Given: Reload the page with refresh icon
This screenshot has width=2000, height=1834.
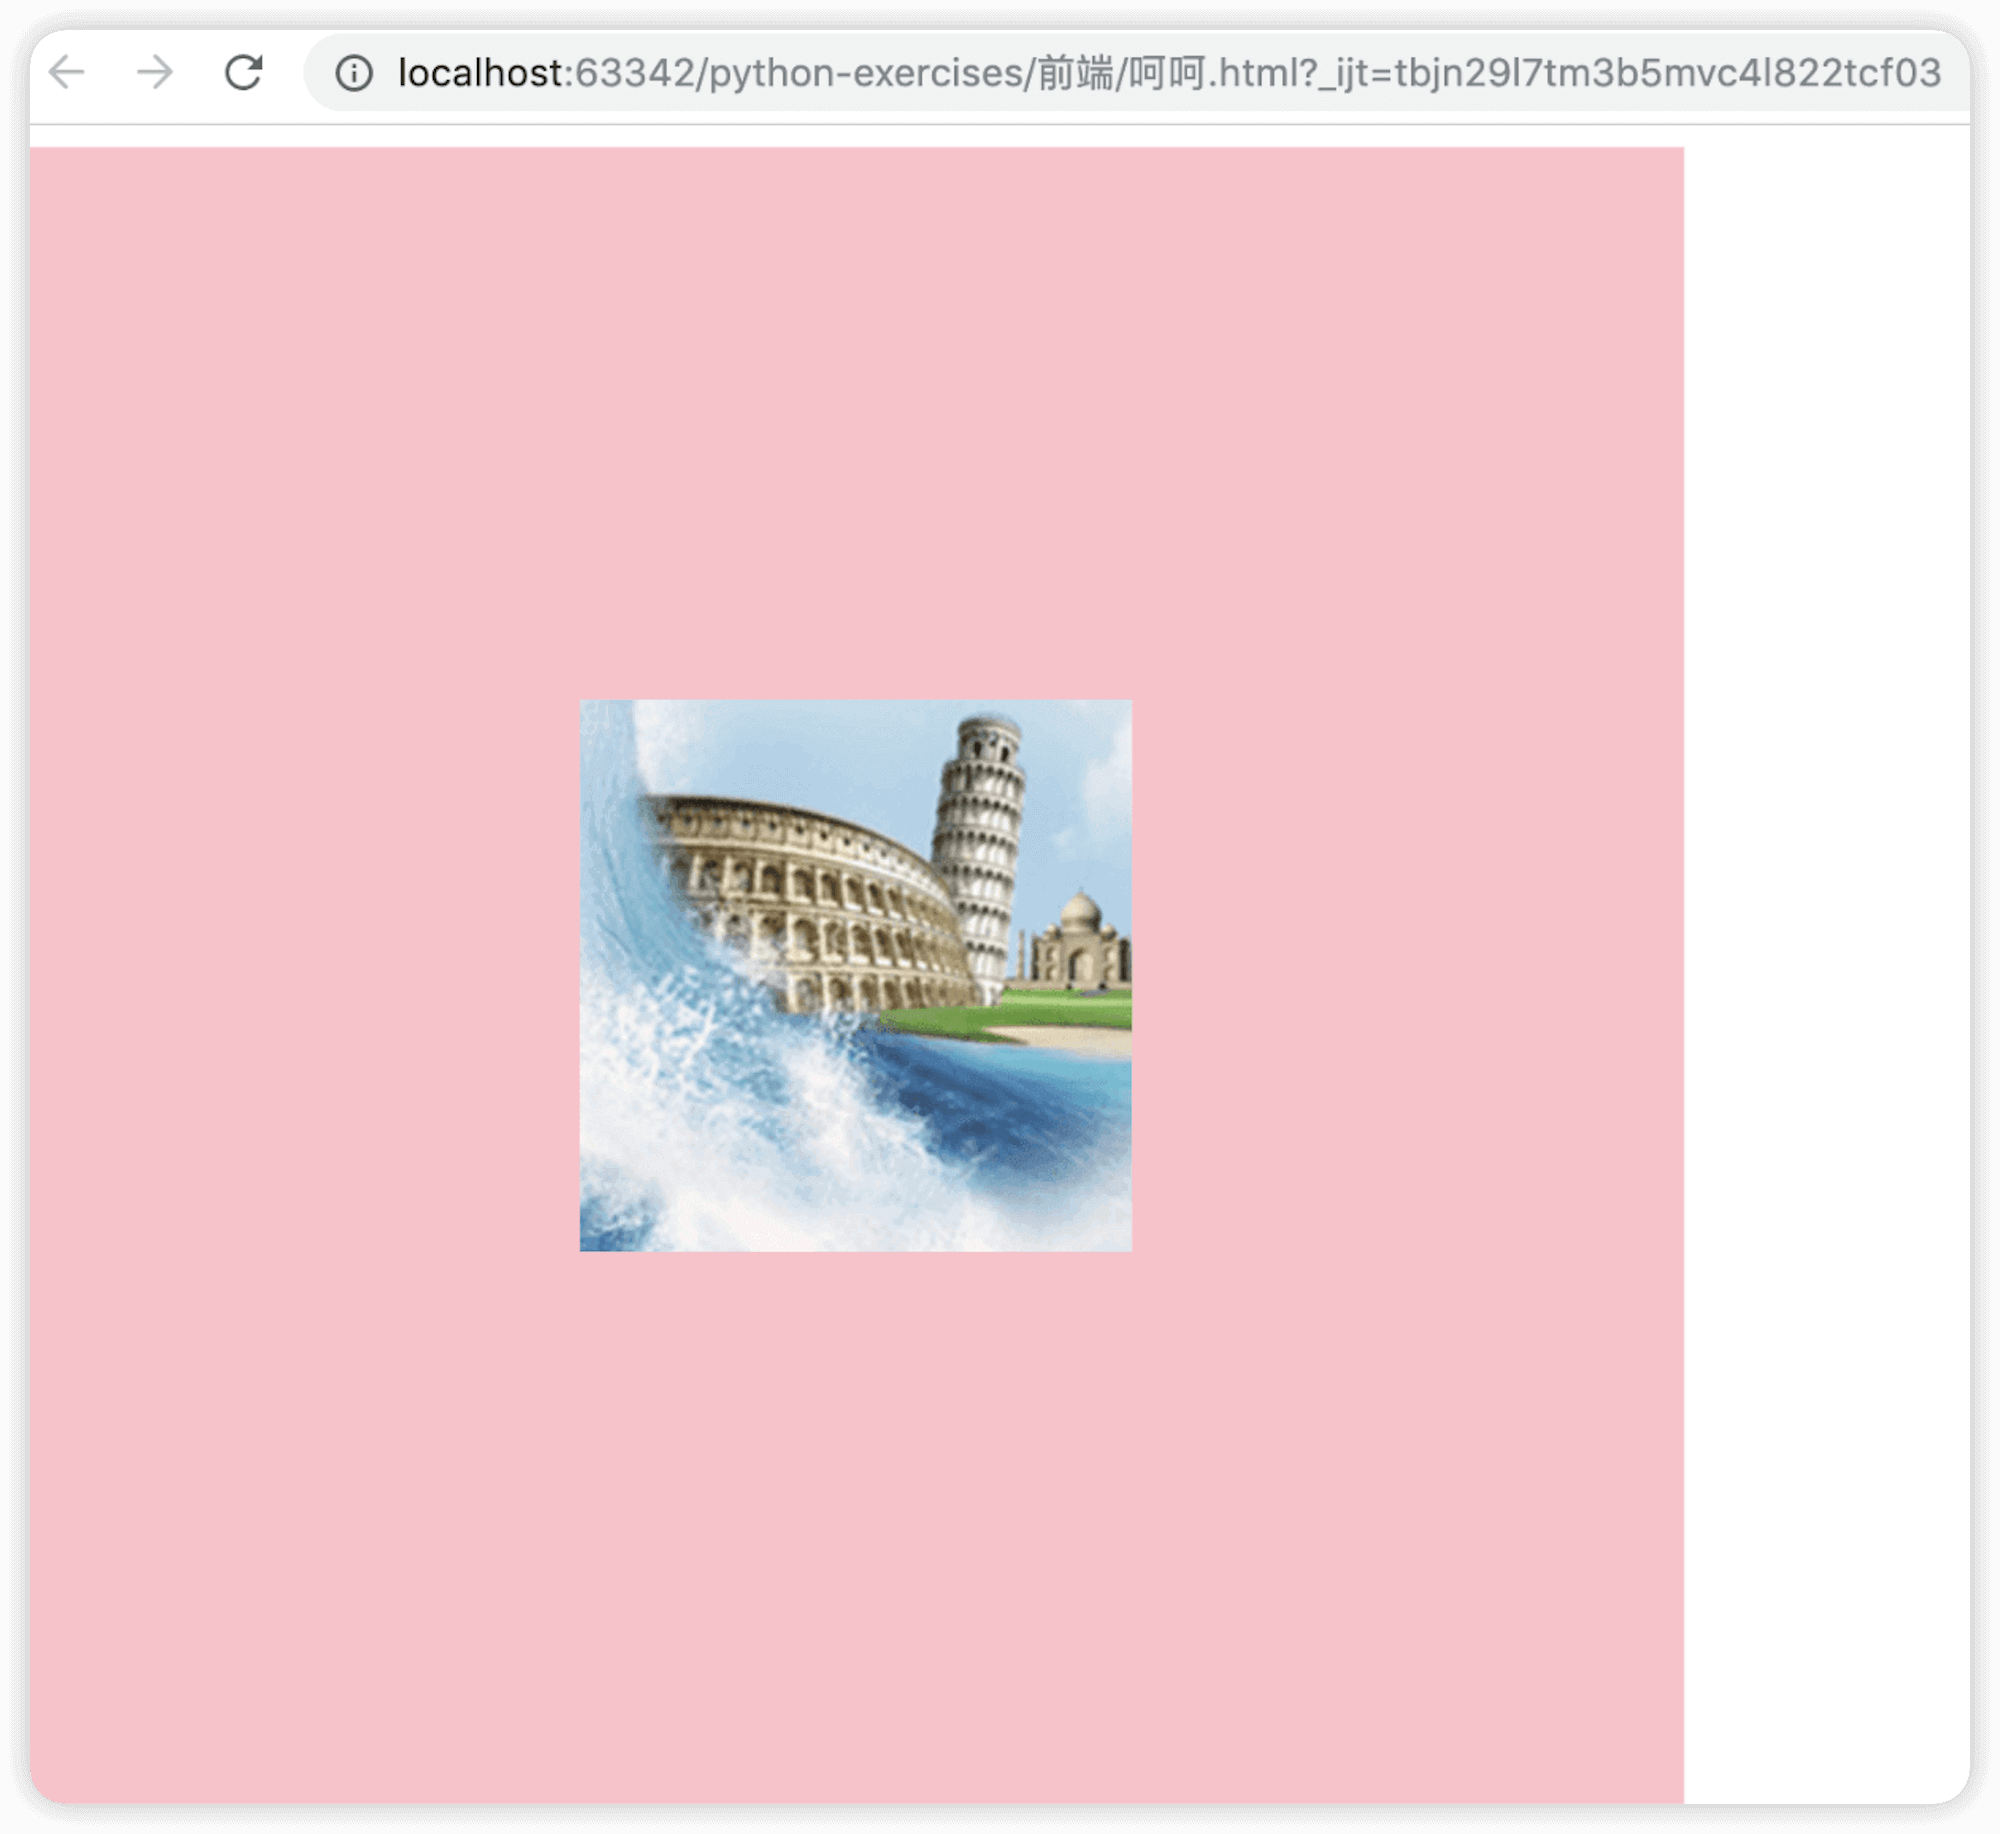Looking at the screenshot, I should [x=243, y=72].
